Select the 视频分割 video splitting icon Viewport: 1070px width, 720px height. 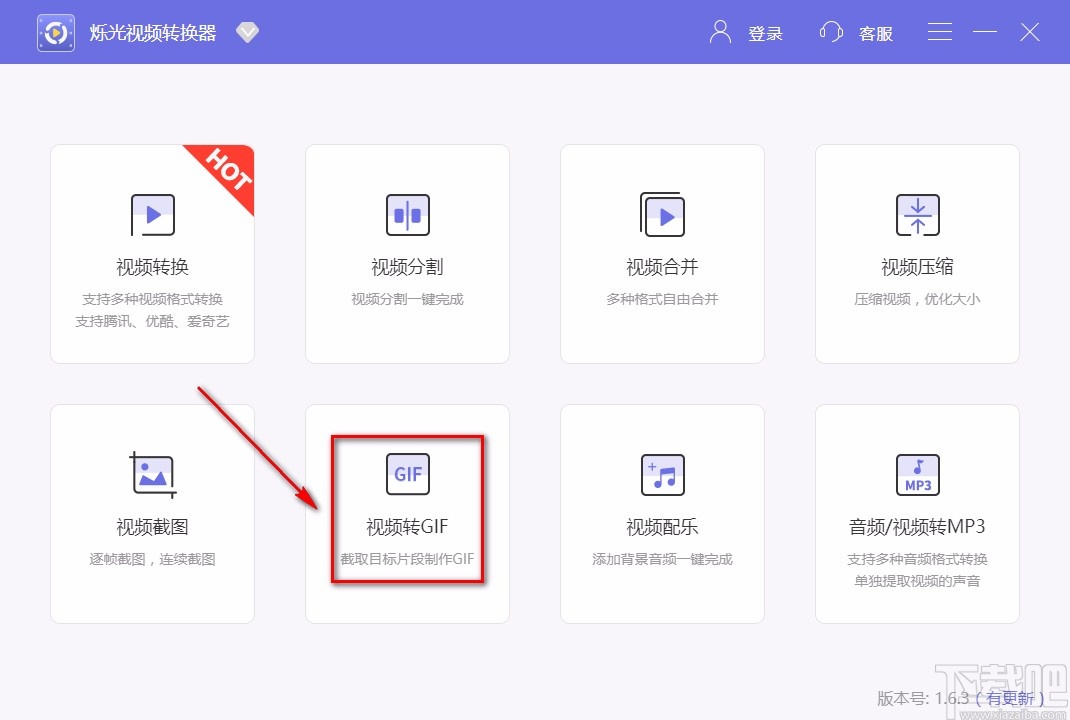[x=407, y=215]
